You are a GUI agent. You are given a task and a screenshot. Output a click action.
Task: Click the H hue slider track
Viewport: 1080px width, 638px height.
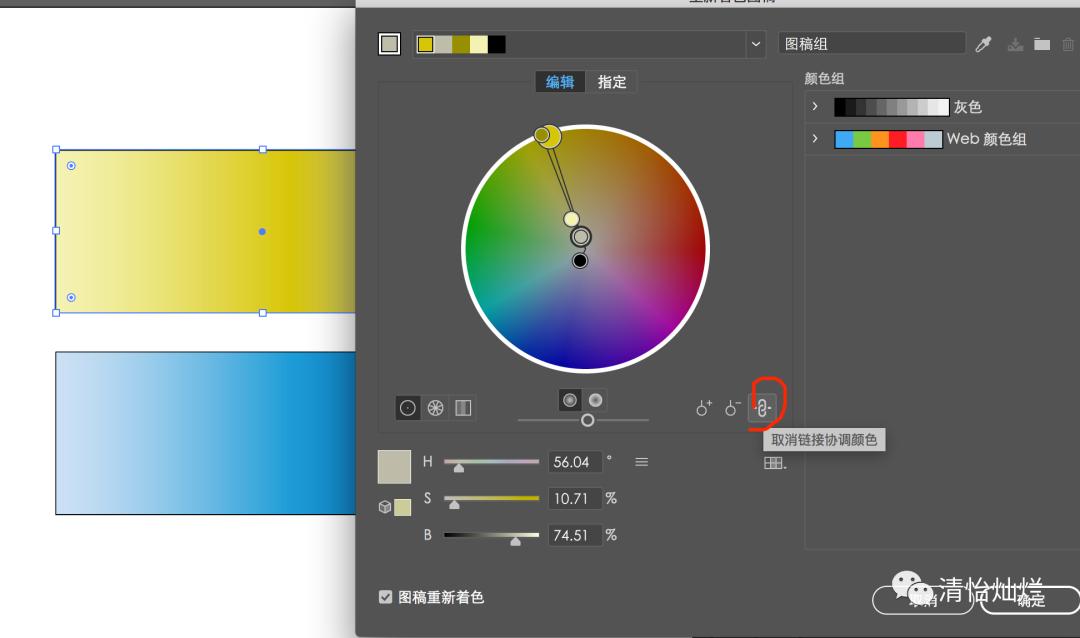(x=491, y=462)
